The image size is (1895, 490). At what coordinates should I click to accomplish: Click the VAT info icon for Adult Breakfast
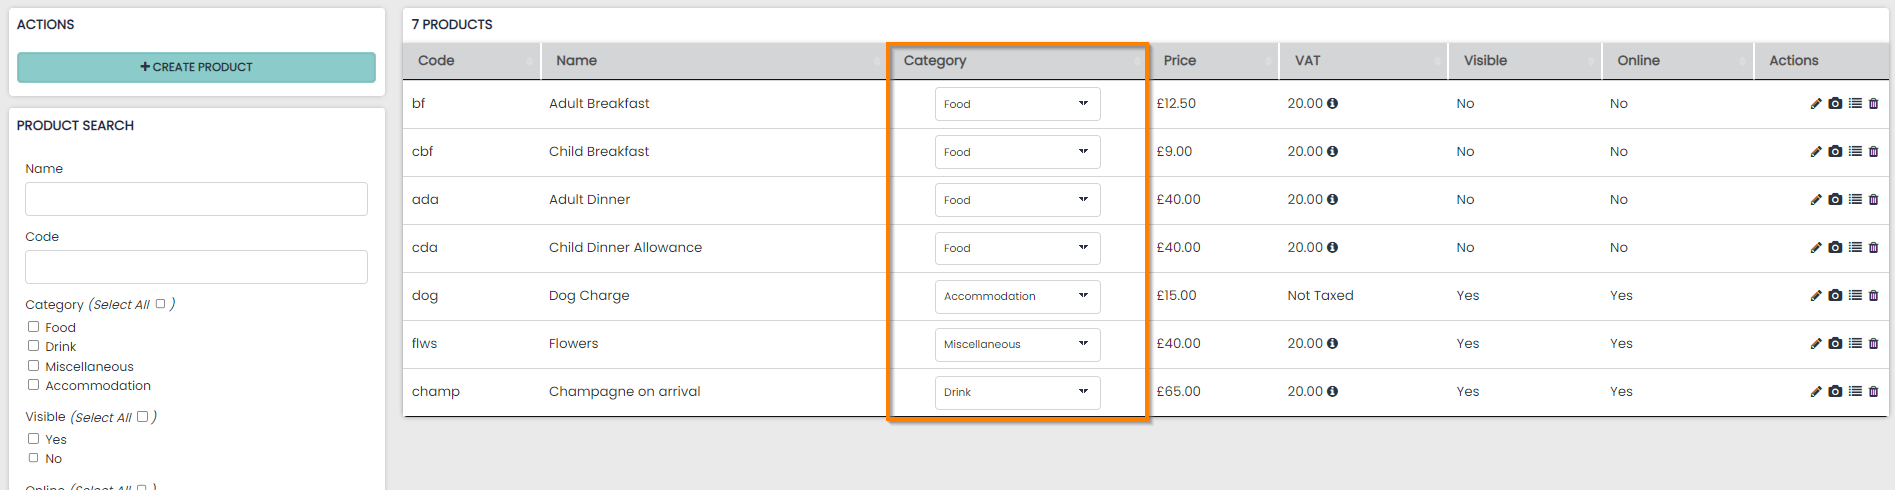(1332, 104)
